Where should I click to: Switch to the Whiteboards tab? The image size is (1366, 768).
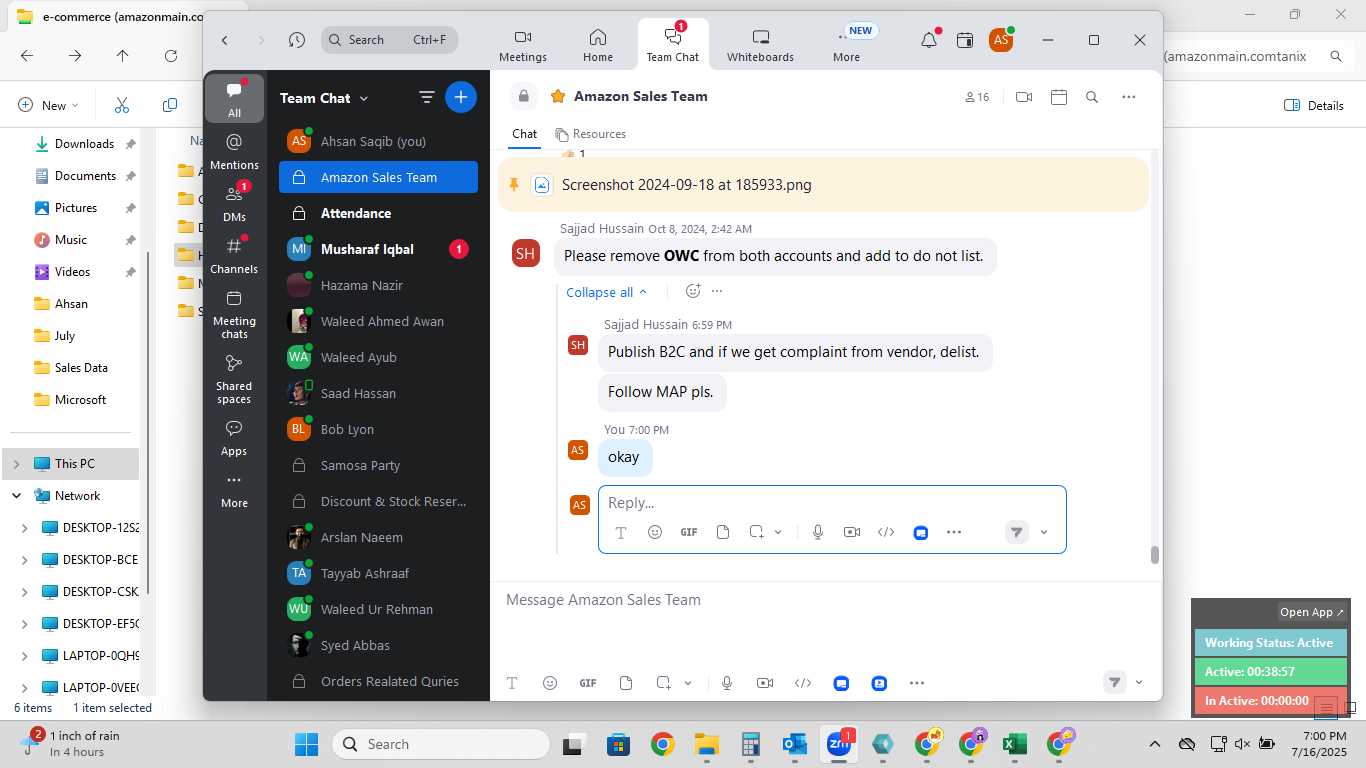(760, 46)
